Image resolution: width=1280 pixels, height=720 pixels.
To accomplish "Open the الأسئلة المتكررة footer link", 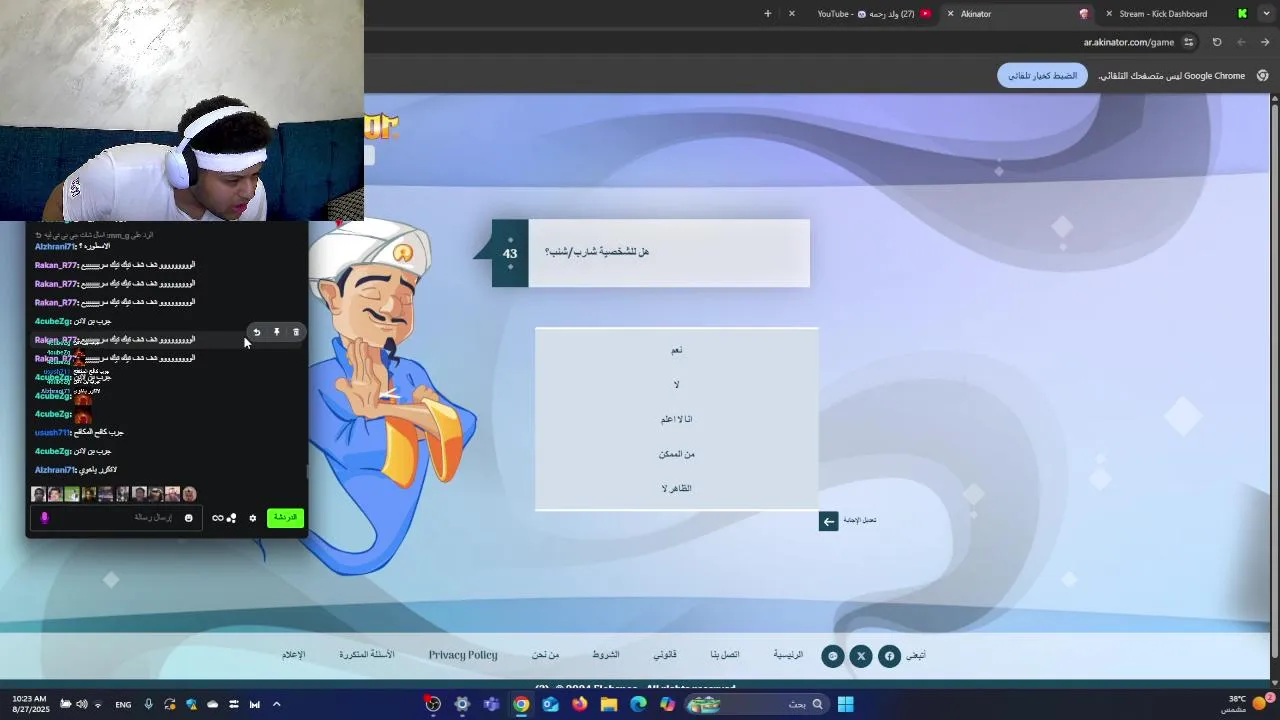I will click(x=367, y=655).
